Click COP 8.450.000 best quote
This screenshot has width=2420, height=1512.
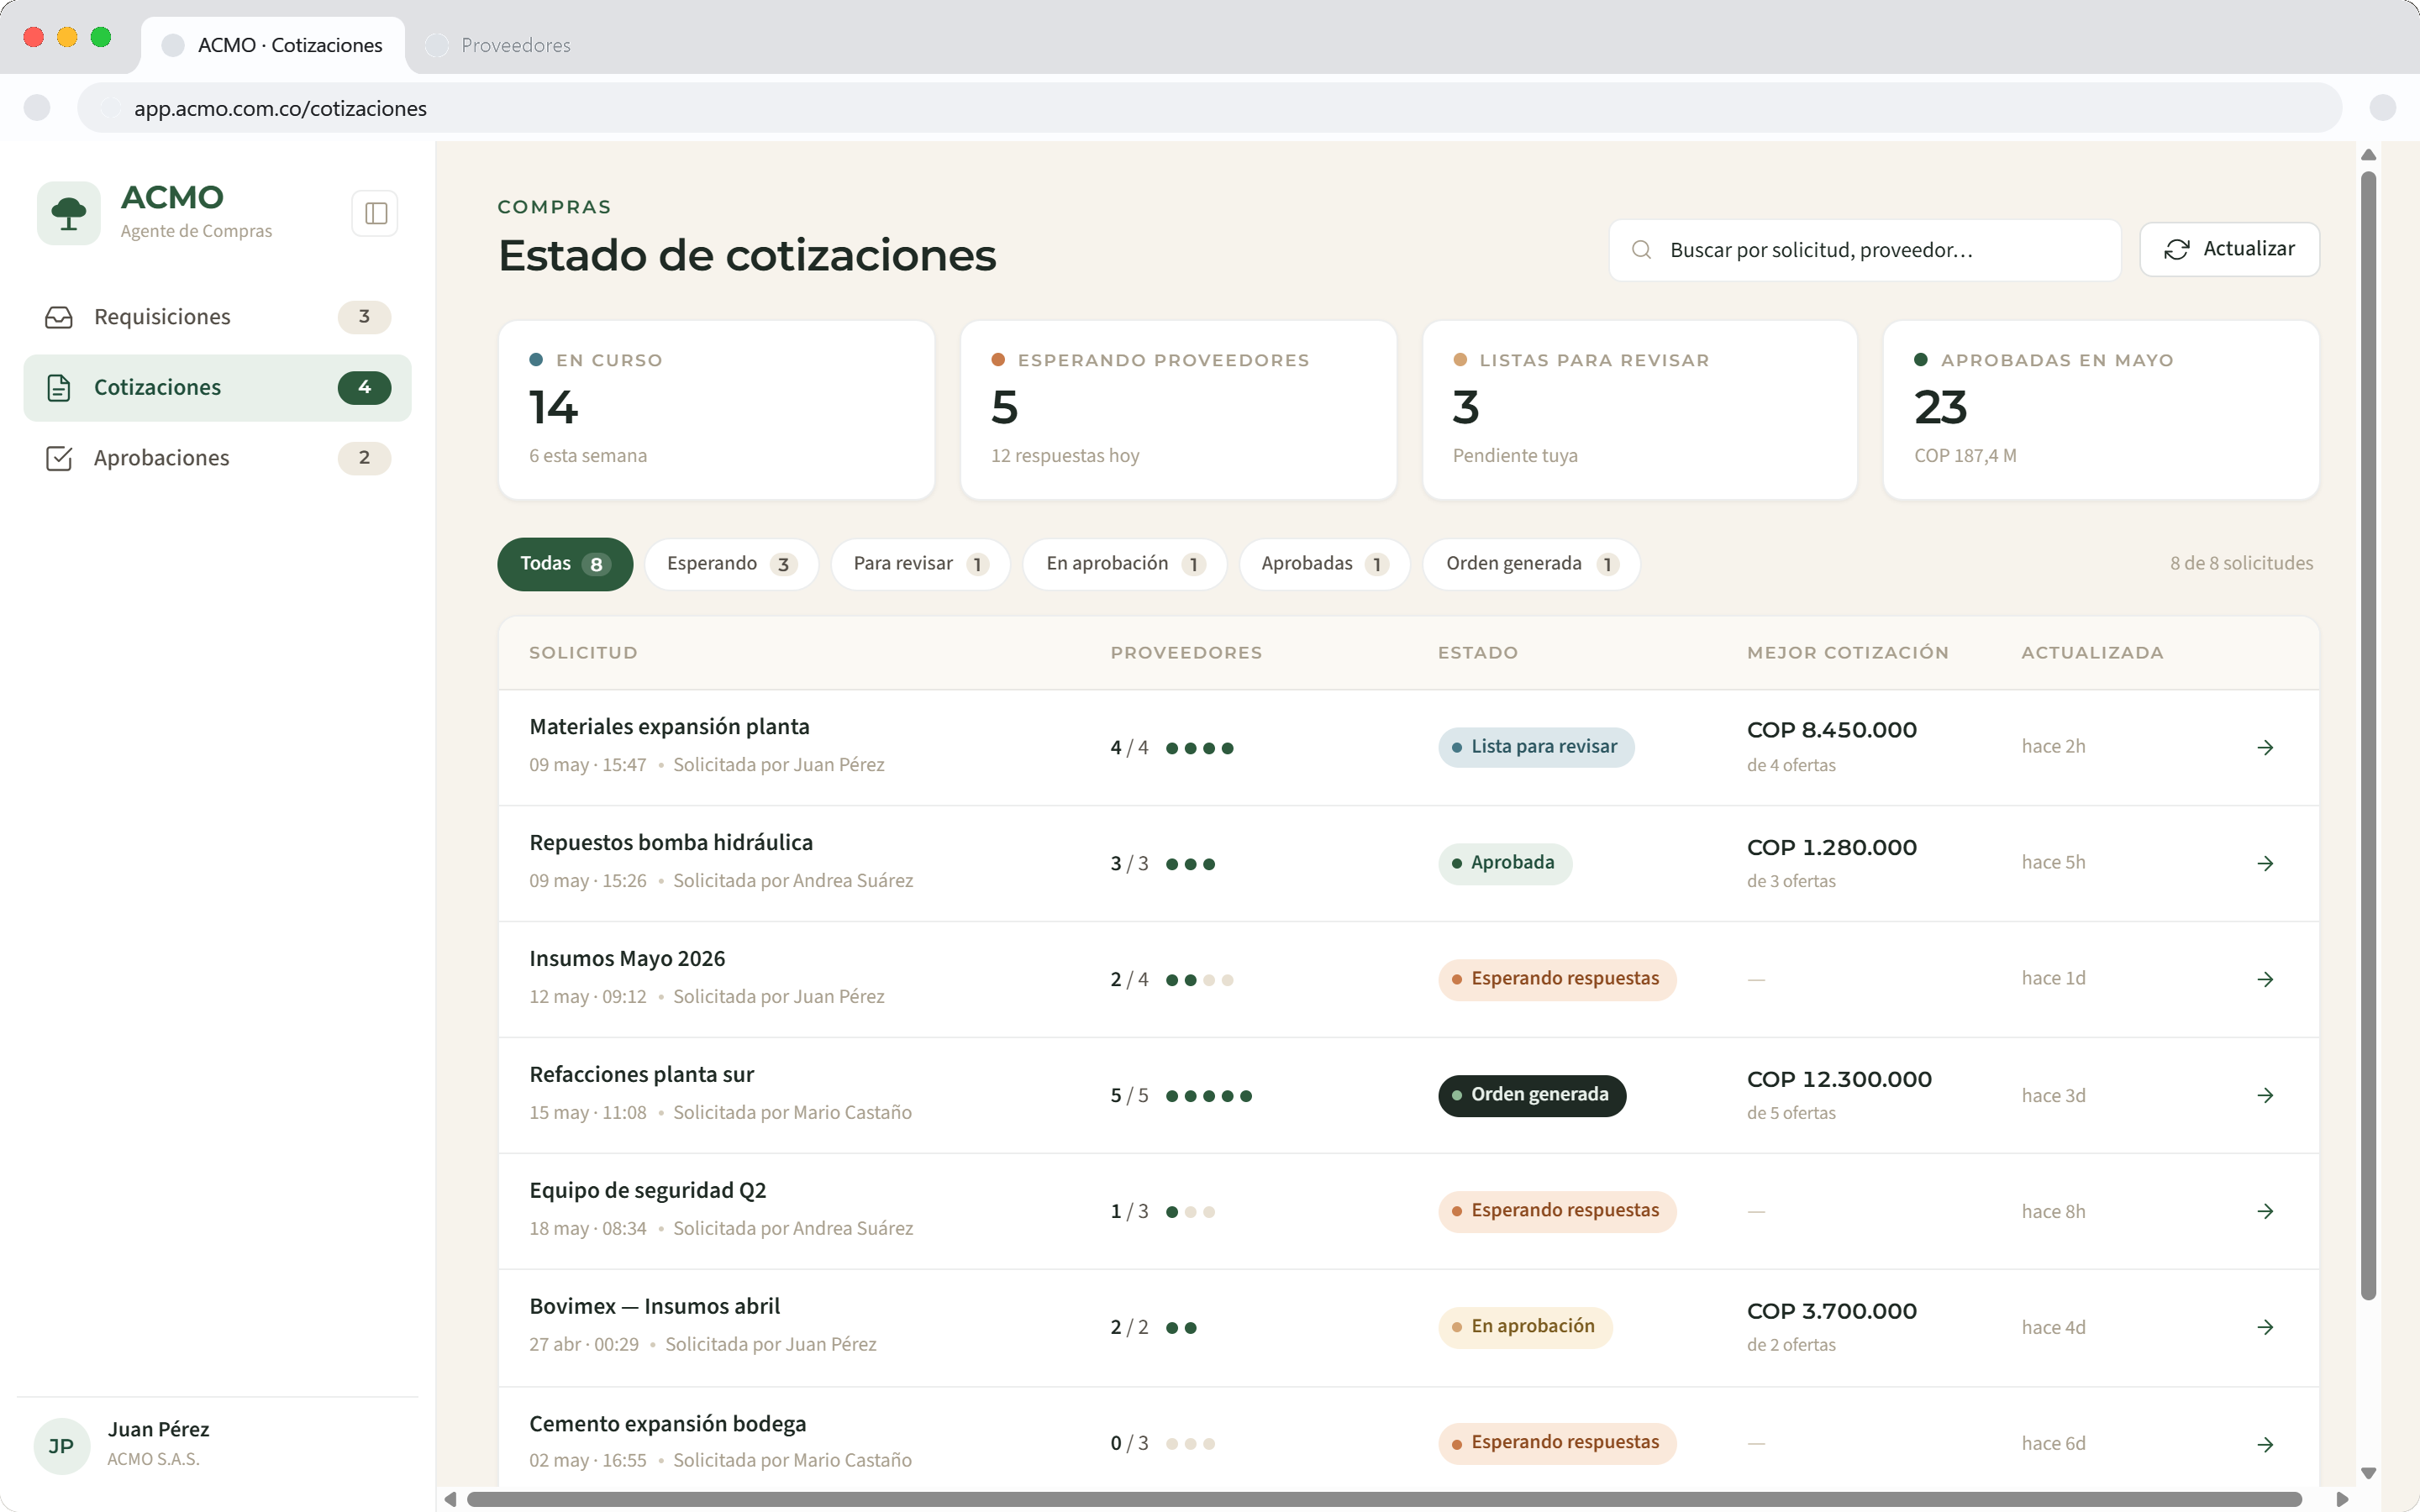pyautogui.click(x=1831, y=730)
